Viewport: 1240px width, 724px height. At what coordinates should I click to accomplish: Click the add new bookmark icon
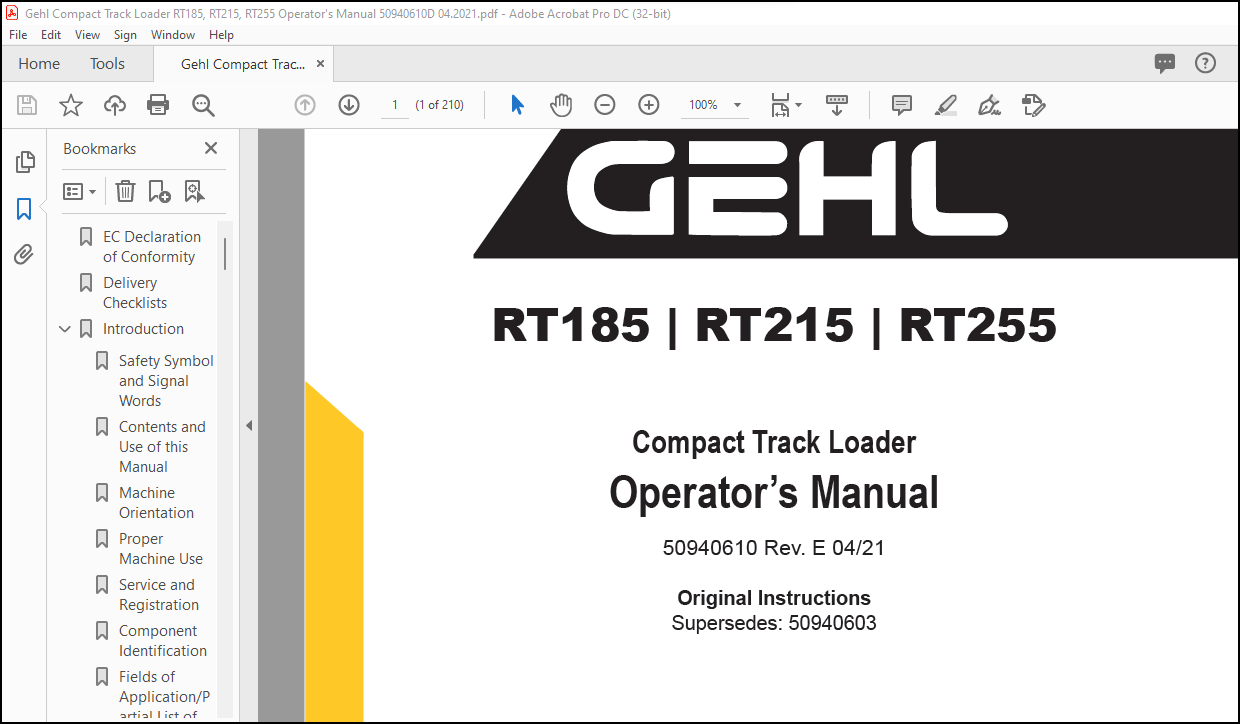159,191
